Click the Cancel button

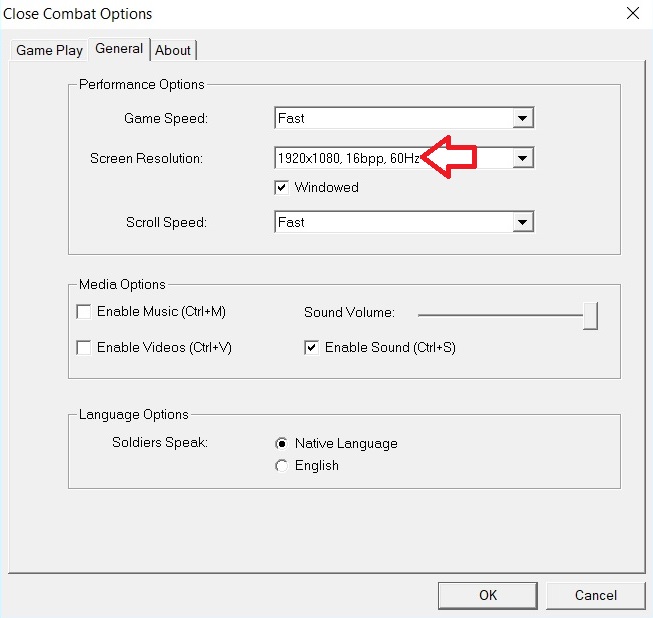[596, 595]
